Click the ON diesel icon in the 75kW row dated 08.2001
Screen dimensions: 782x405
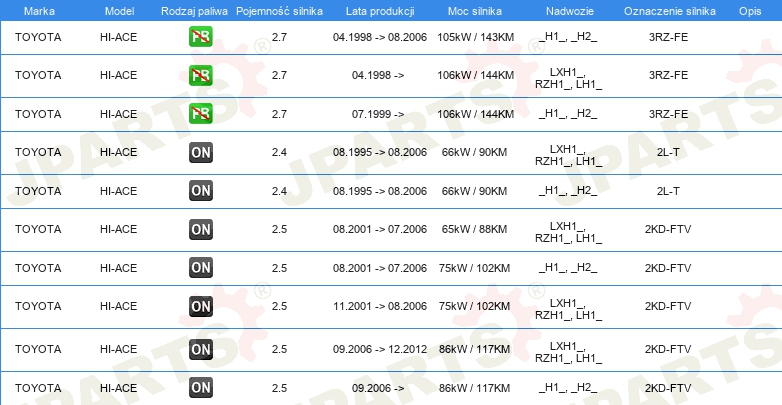200,268
